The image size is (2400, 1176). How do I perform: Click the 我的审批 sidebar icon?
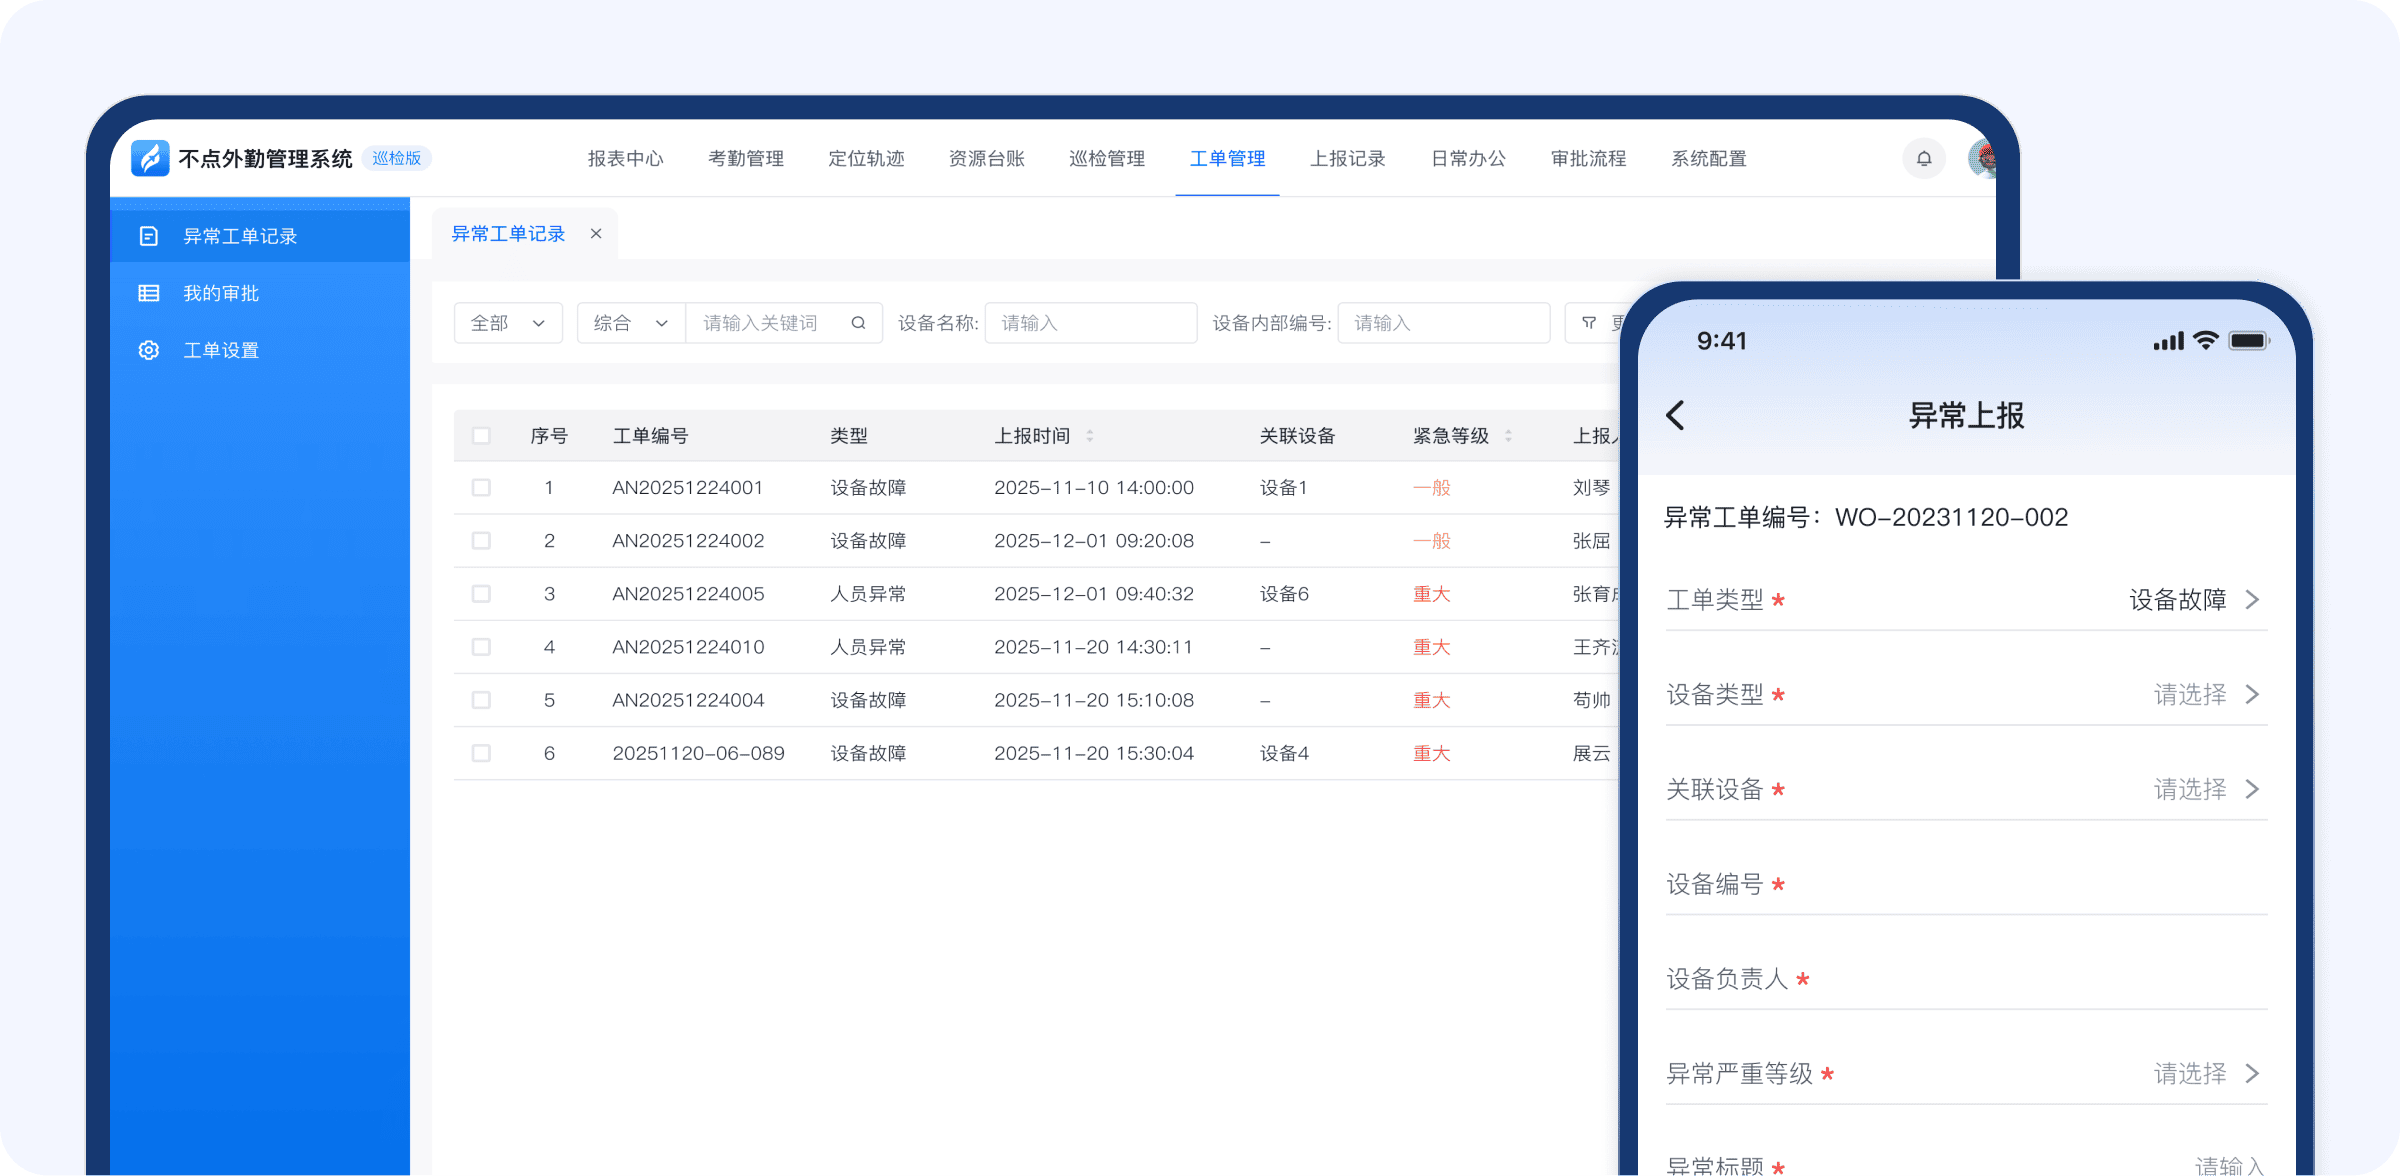point(148,292)
